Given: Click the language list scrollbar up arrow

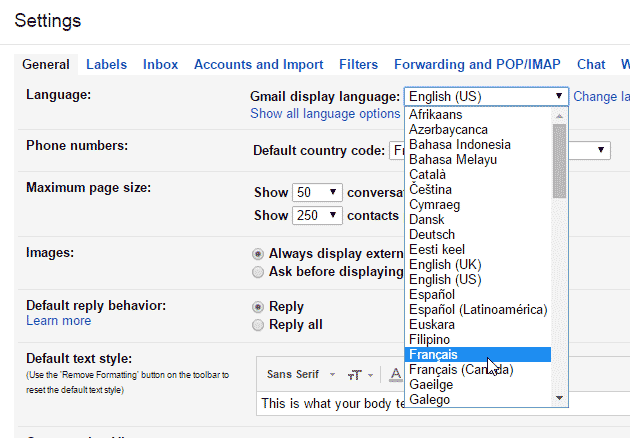Looking at the screenshot, I should [x=559, y=116].
